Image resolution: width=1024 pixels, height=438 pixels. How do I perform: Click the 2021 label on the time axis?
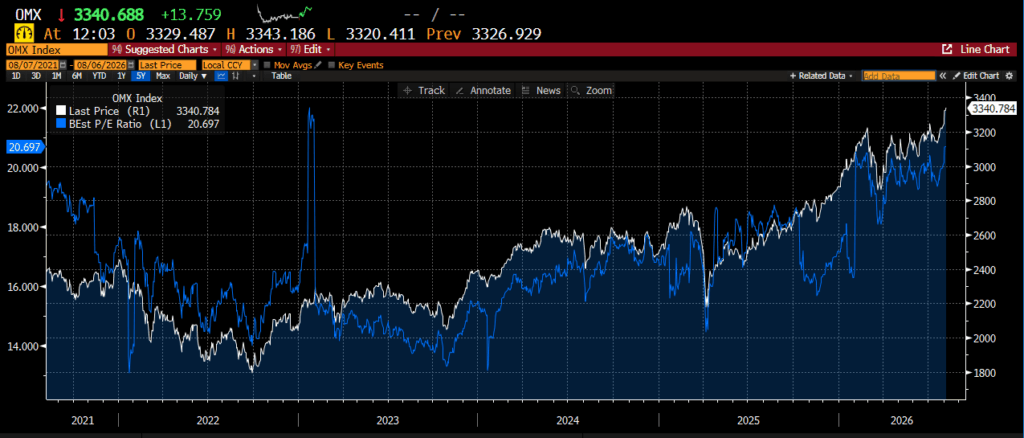(83, 420)
